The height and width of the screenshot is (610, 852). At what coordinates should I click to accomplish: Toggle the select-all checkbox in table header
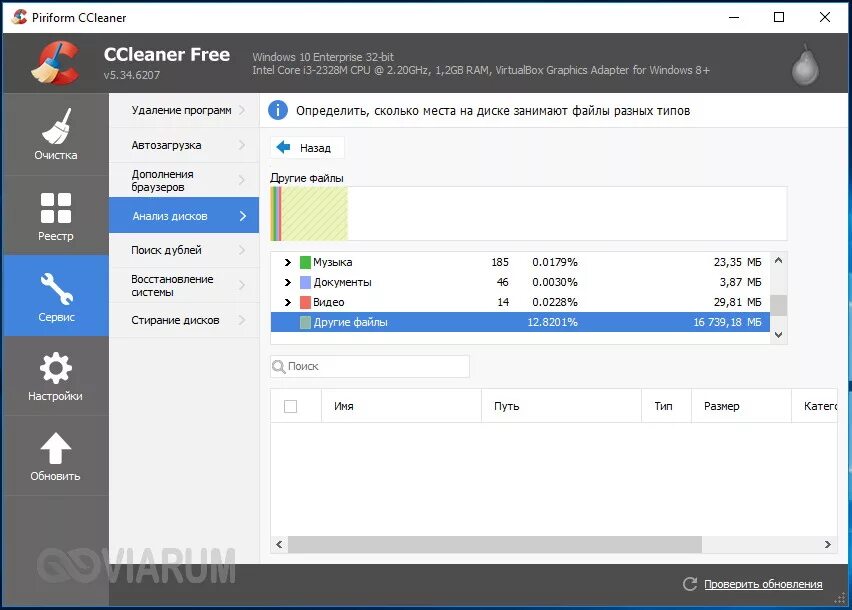tap(291, 406)
